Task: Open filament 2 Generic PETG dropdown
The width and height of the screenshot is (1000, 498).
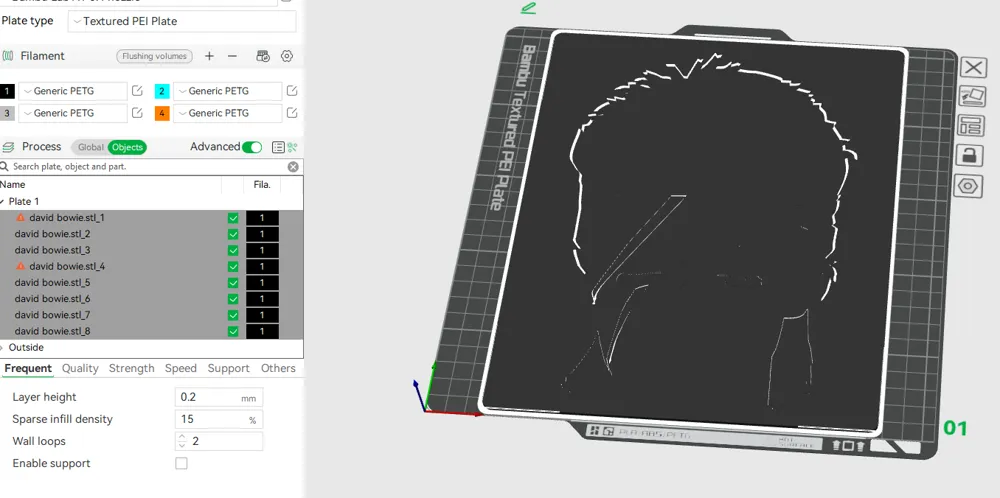Action: coord(227,91)
